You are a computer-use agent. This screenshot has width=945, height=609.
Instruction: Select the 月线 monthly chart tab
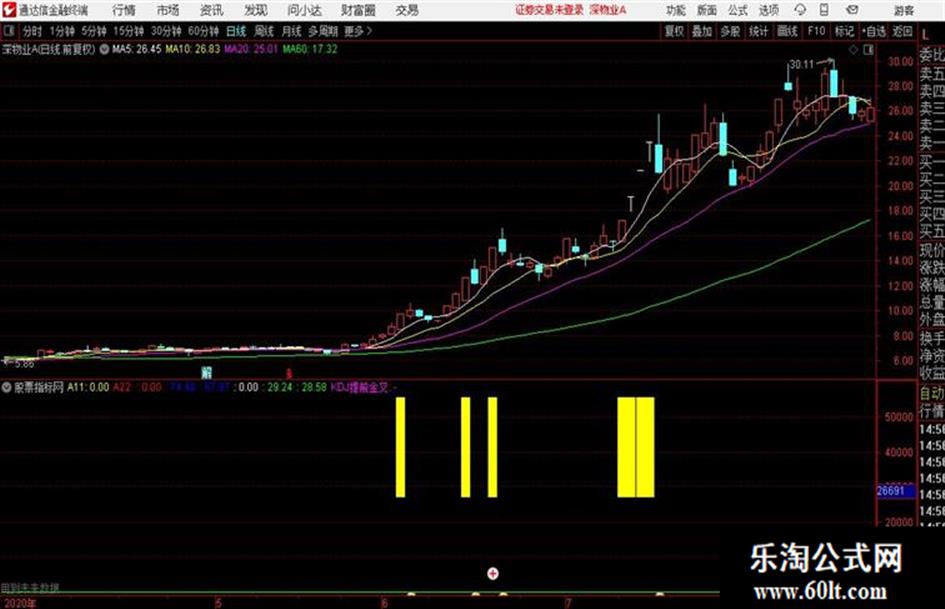(x=292, y=31)
